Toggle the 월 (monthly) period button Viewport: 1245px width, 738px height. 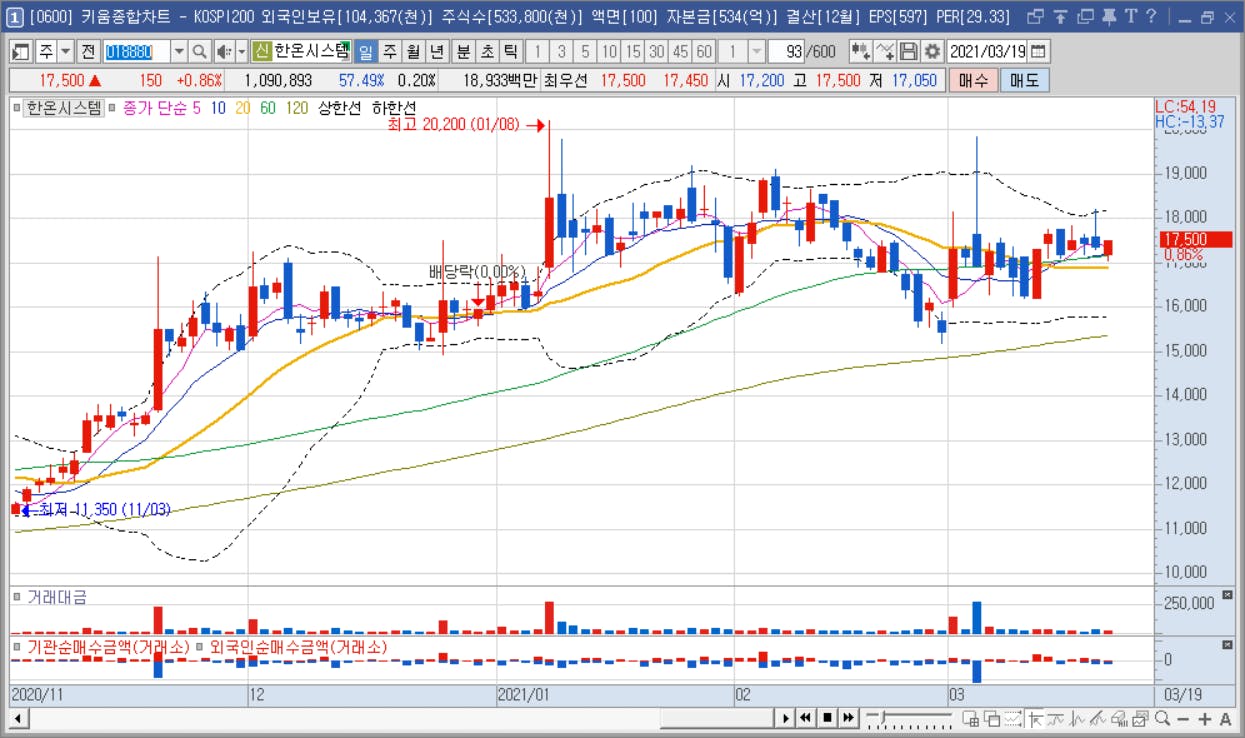[413, 51]
